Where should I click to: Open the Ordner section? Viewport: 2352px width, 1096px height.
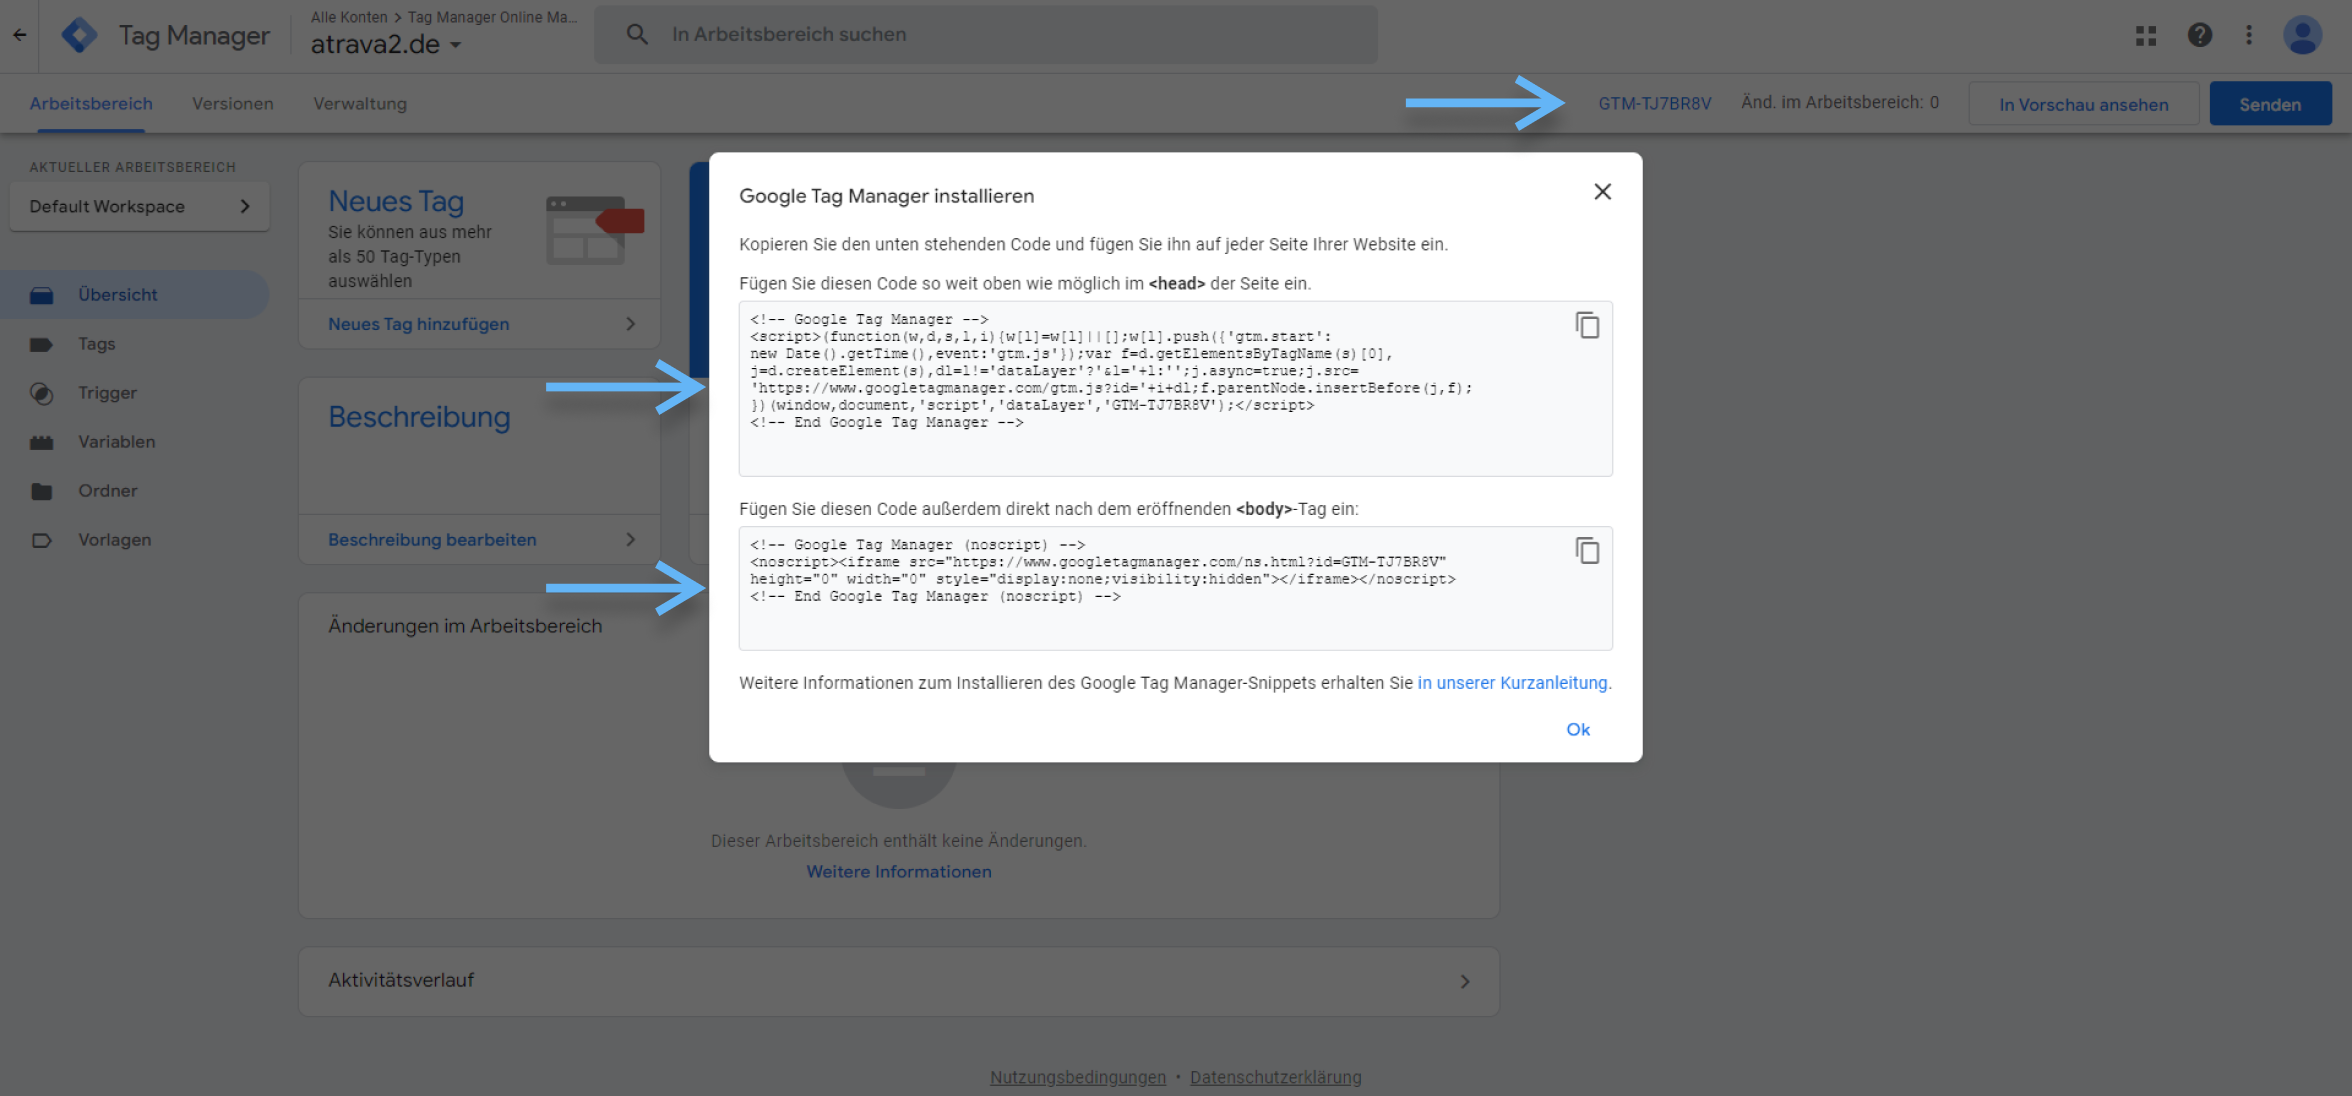(108, 490)
